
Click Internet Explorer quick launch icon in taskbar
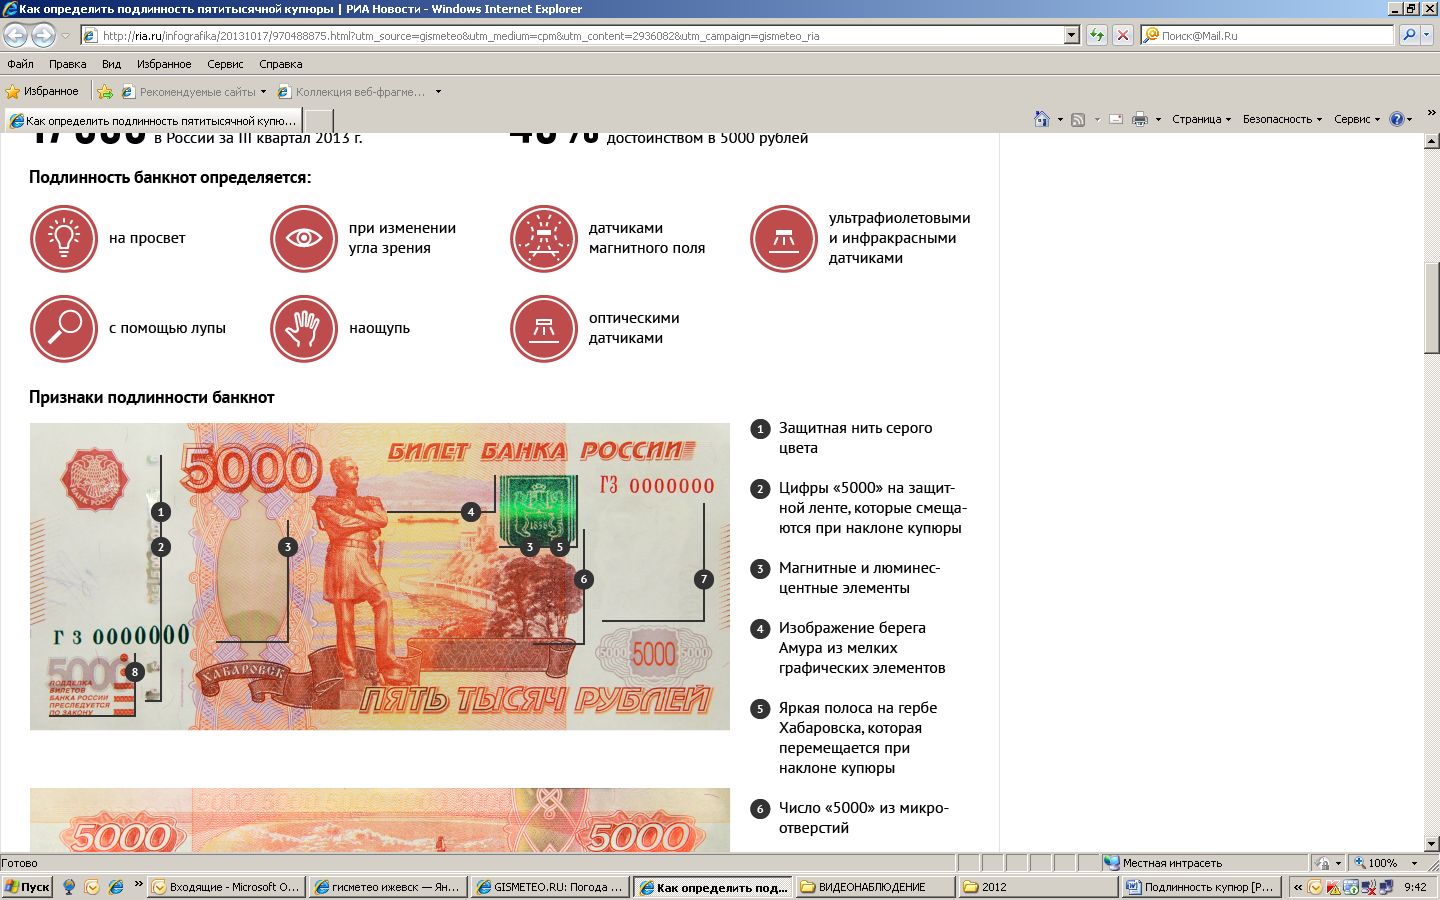coord(116,887)
